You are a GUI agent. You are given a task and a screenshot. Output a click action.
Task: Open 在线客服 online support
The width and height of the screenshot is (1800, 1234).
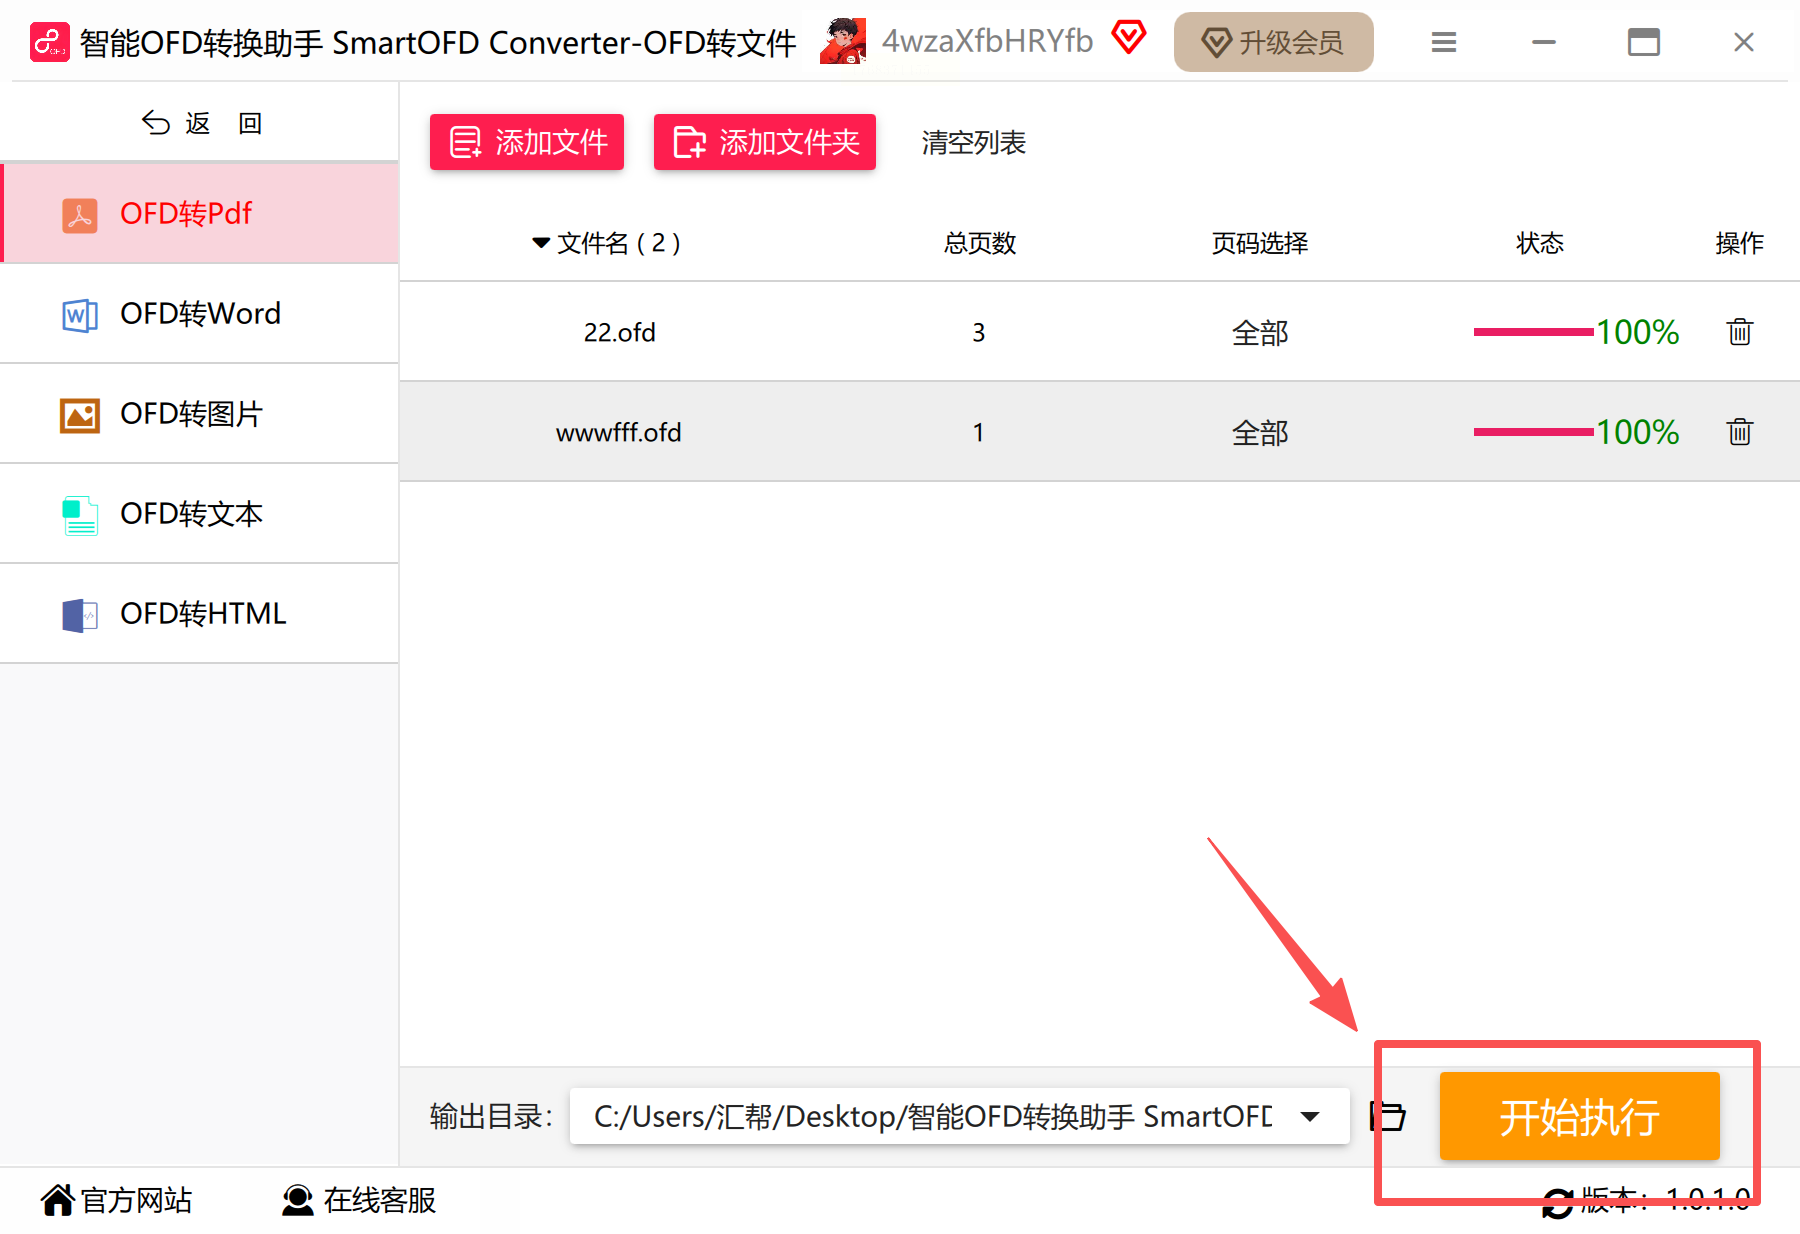[359, 1200]
